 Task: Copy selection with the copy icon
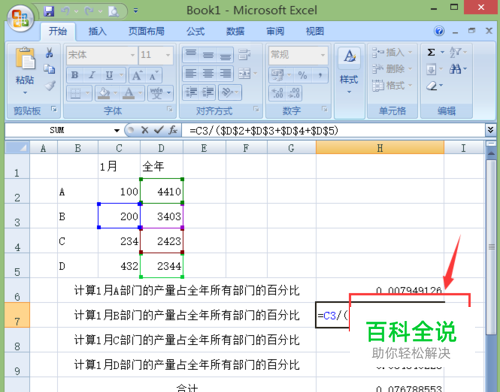(49, 69)
